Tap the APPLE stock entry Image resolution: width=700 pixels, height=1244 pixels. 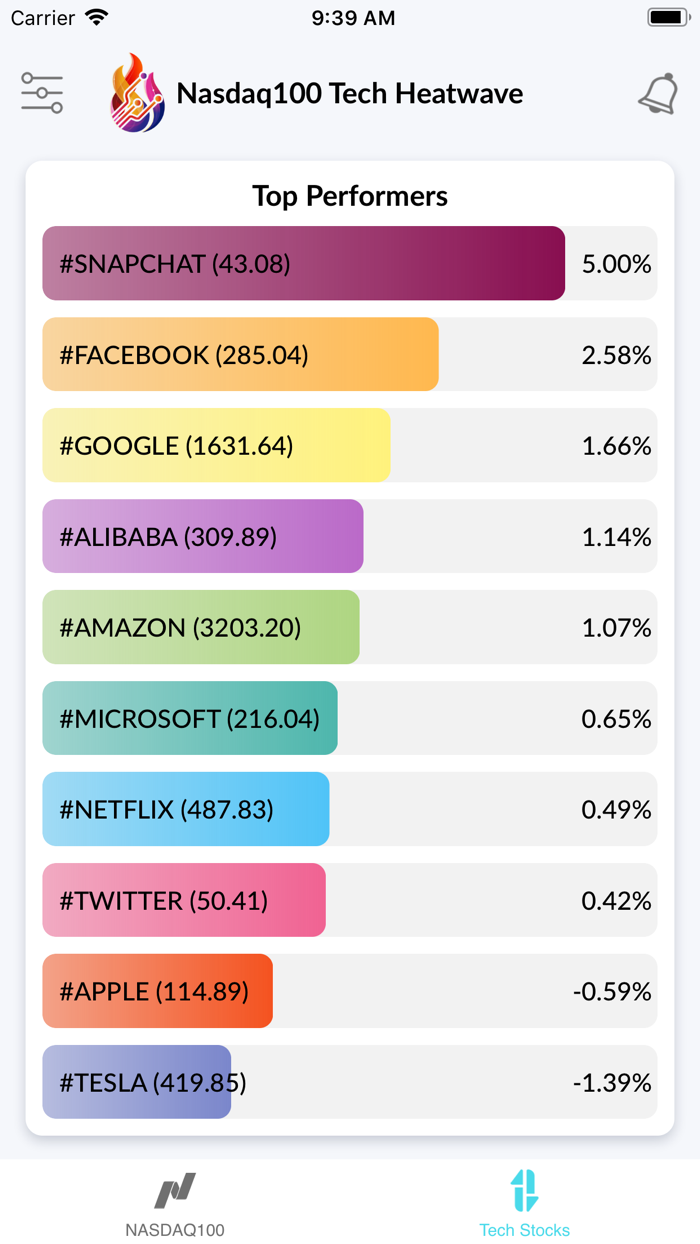(x=155, y=991)
